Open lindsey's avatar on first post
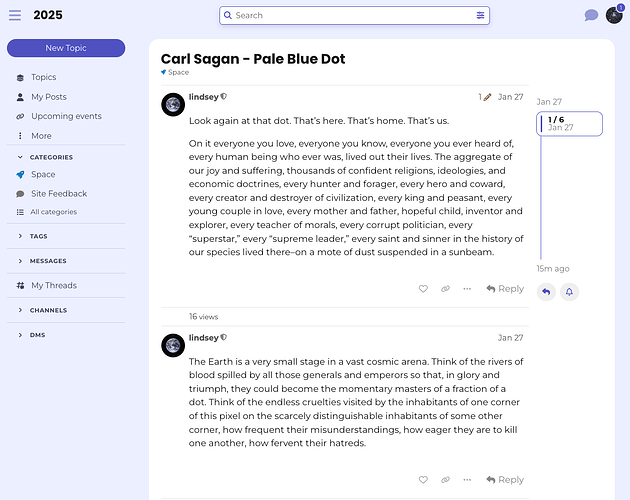Screen dimensions: 630x500 coord(173,105)
